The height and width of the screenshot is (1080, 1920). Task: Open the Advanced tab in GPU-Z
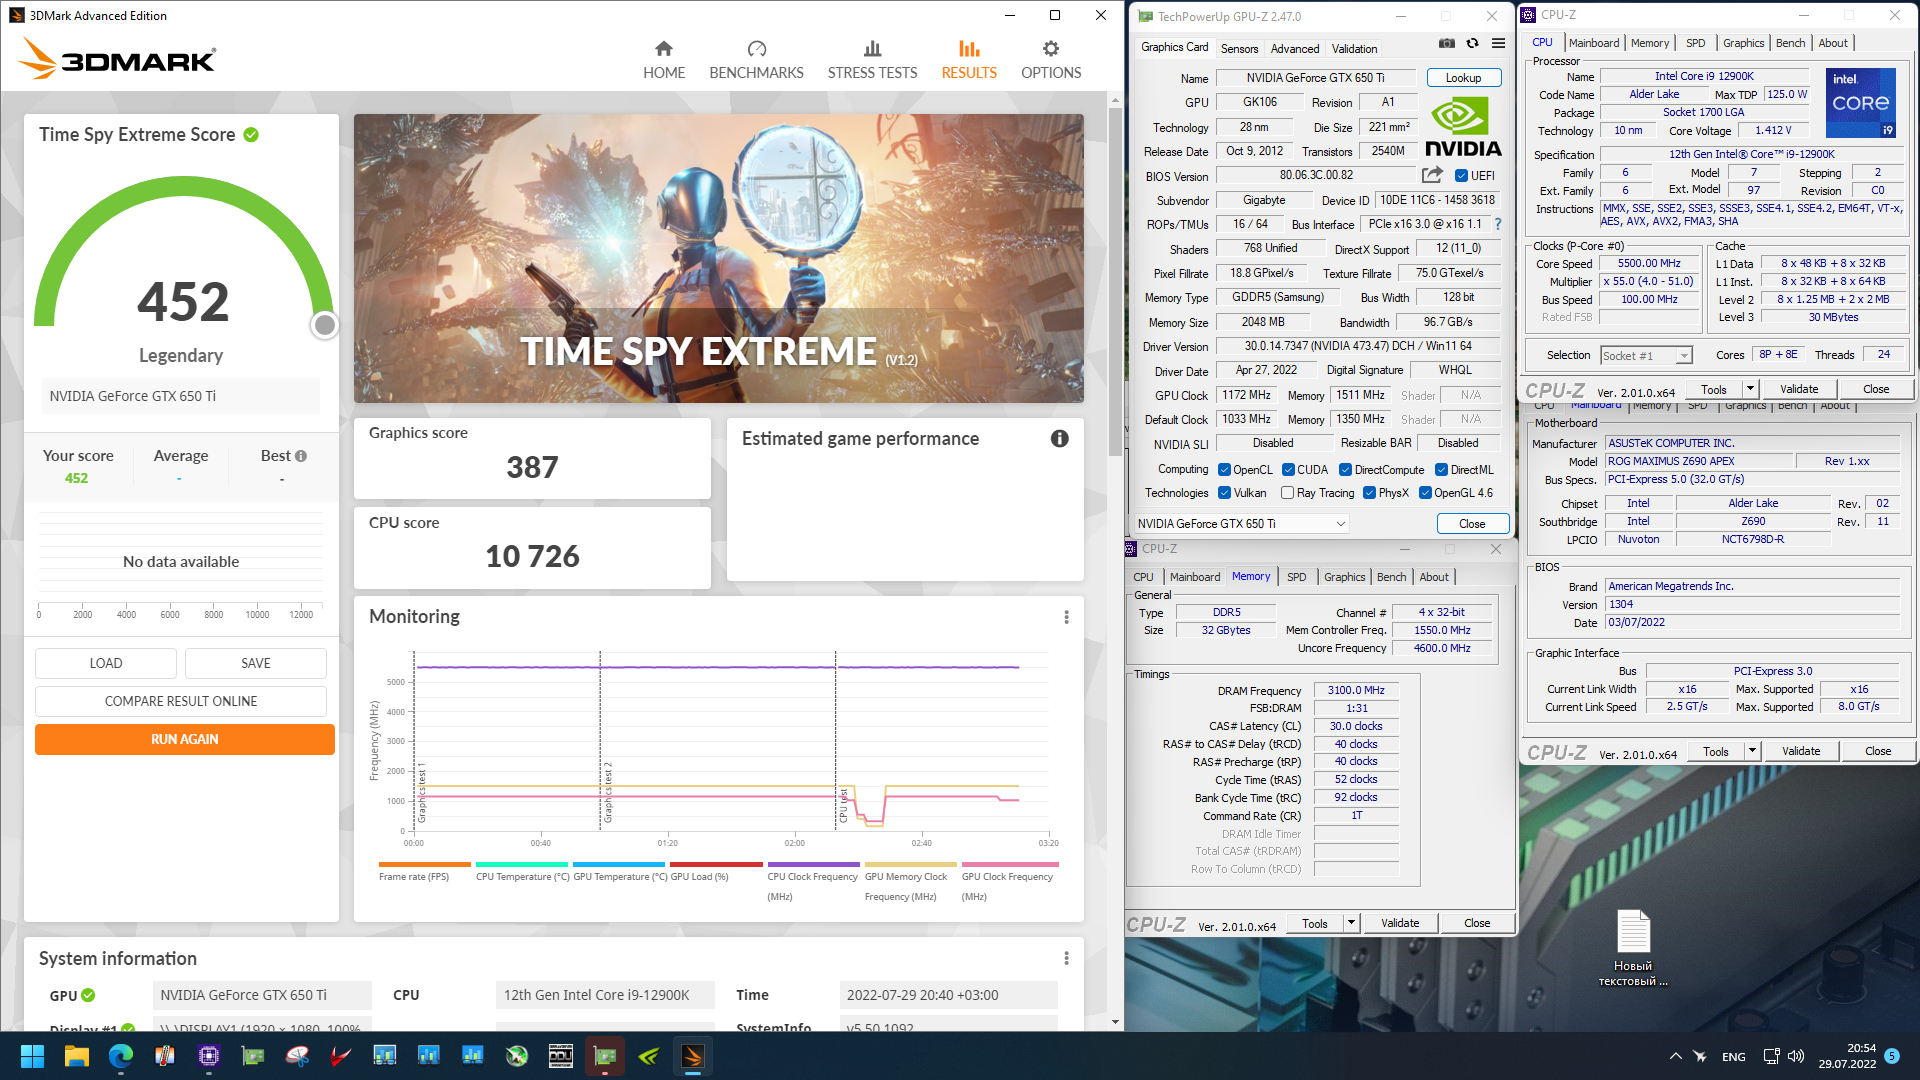(x=1295, y=48)
